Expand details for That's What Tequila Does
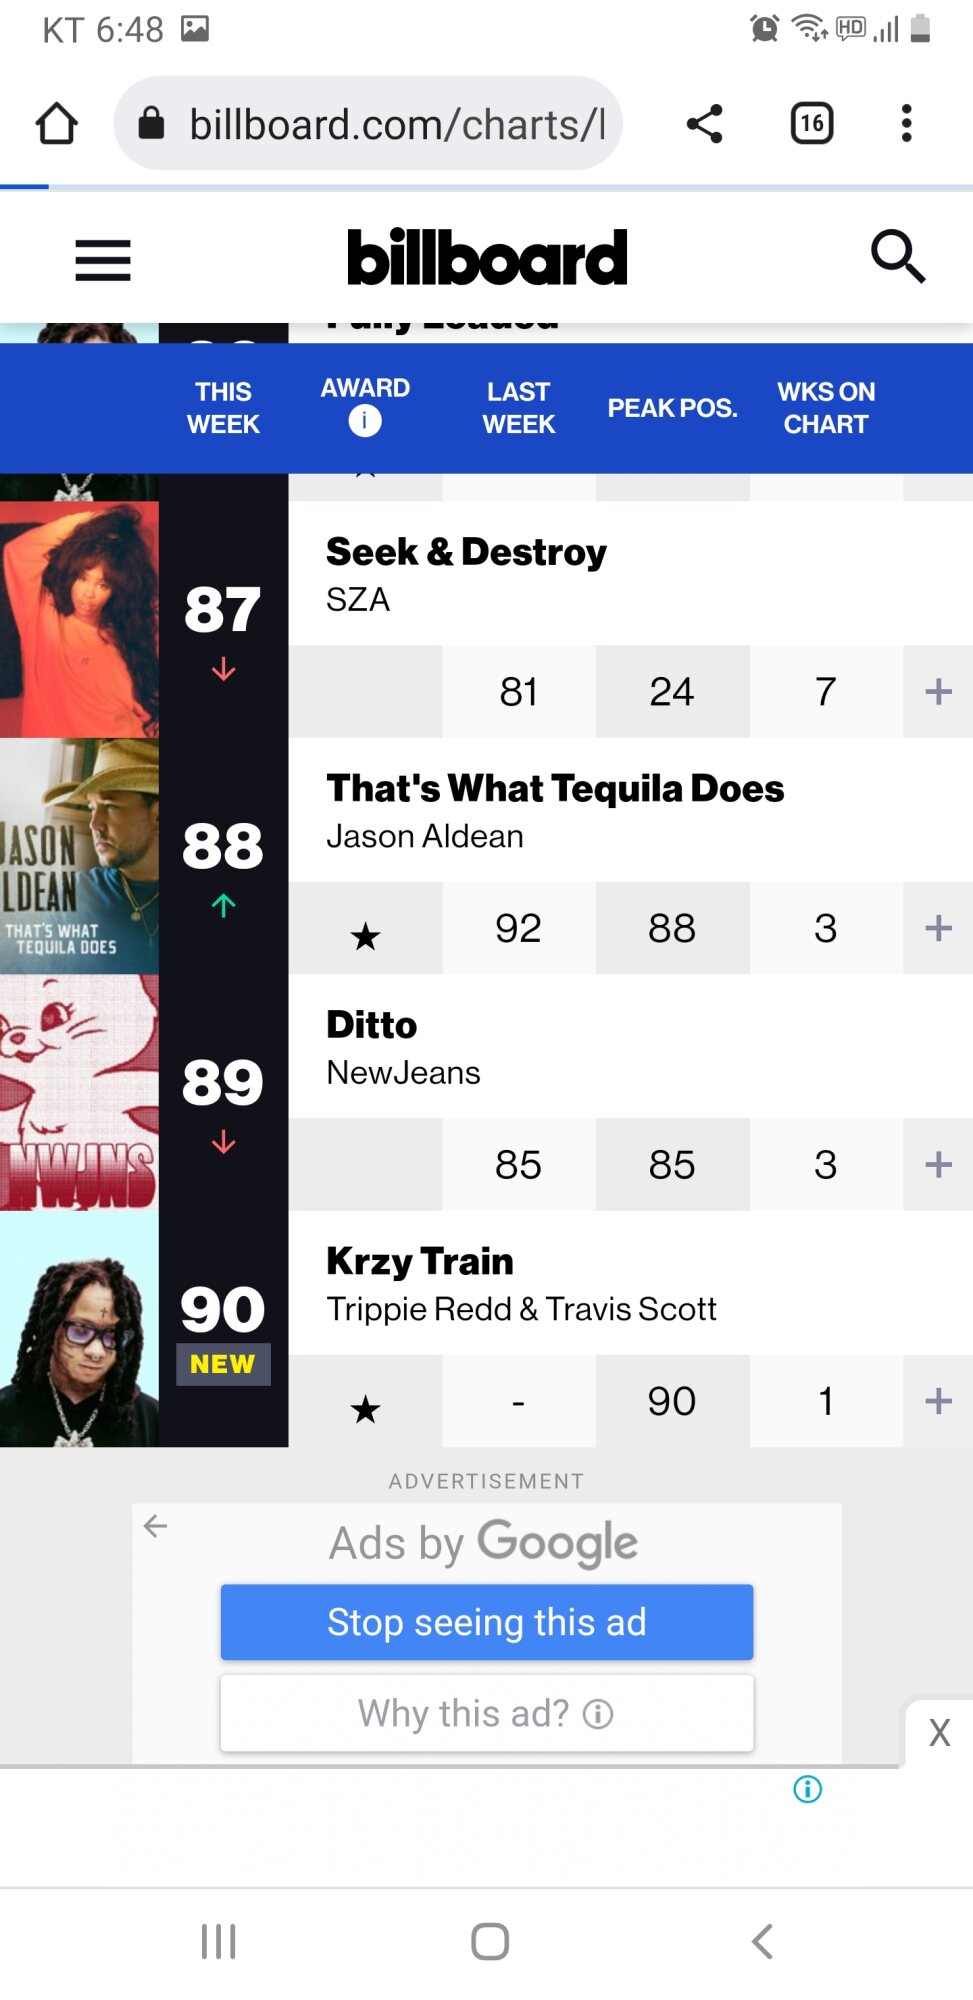Viewport: 973px width, 2000px height. [938, 928]
